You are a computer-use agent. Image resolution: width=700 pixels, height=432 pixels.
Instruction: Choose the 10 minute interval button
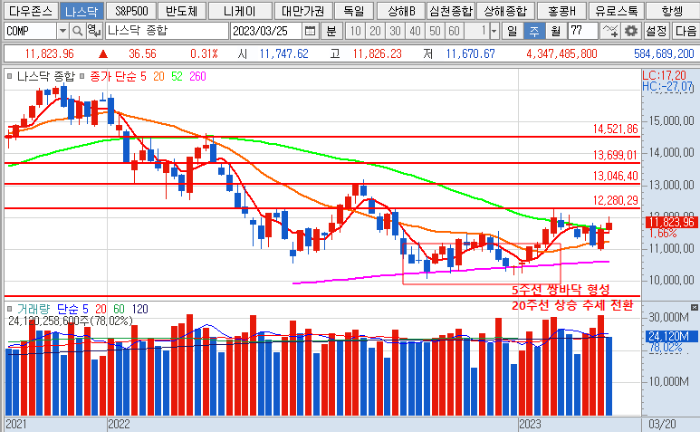coord(355,31)
